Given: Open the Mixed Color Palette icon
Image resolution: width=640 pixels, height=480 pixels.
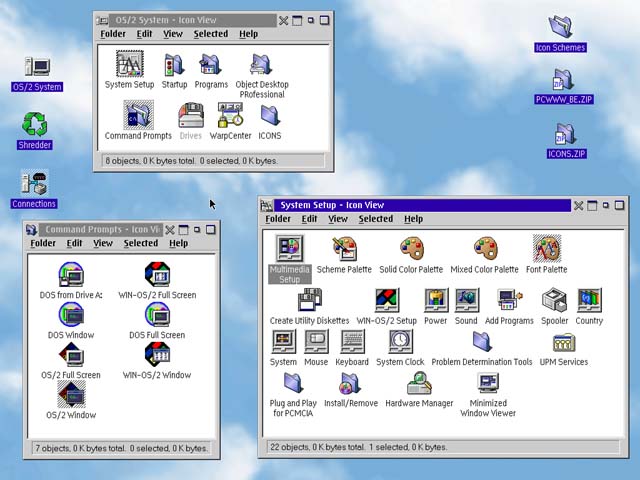Looking at the screenshot, I should point(485,249).
